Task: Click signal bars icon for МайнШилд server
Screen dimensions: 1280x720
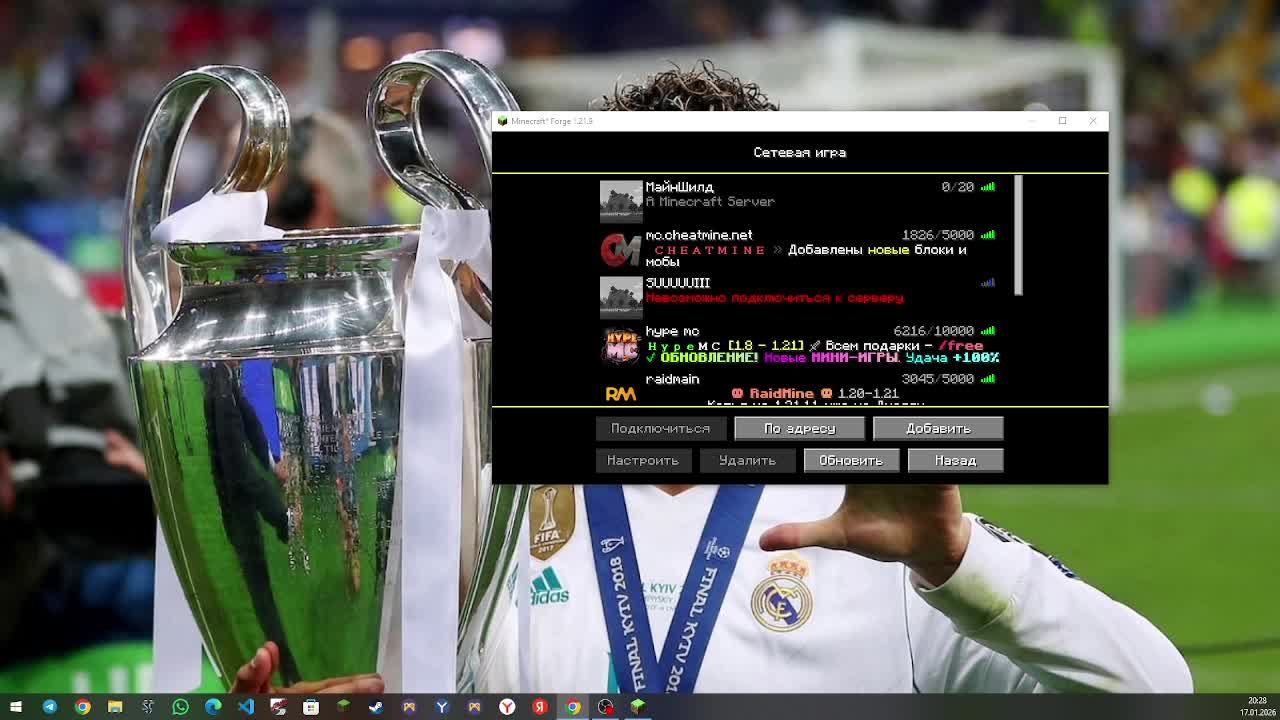Action: pos(988,187)
